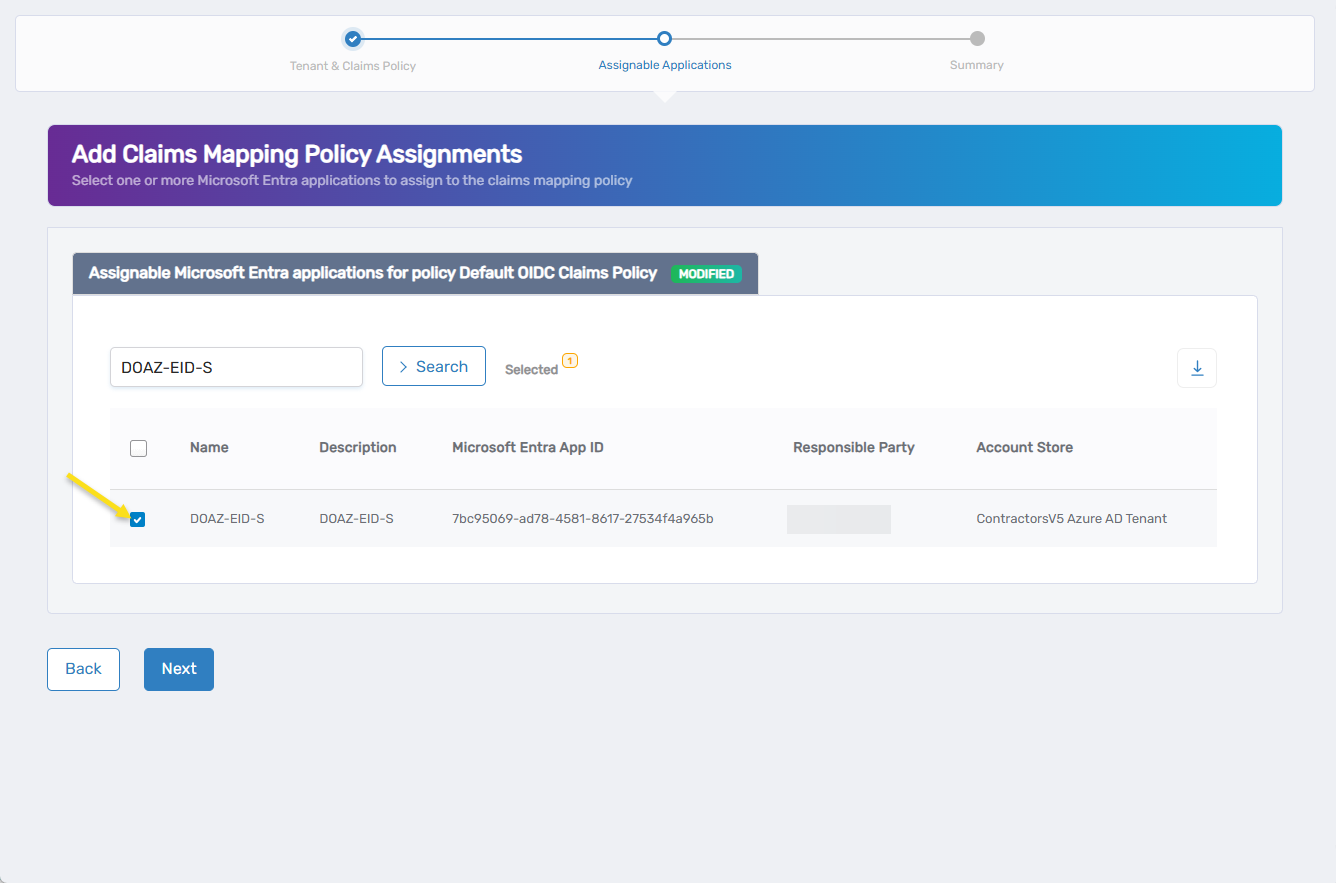Click the Summary step circle
The height and width of the screenshot is (883, 1336).
click(976, 38)
